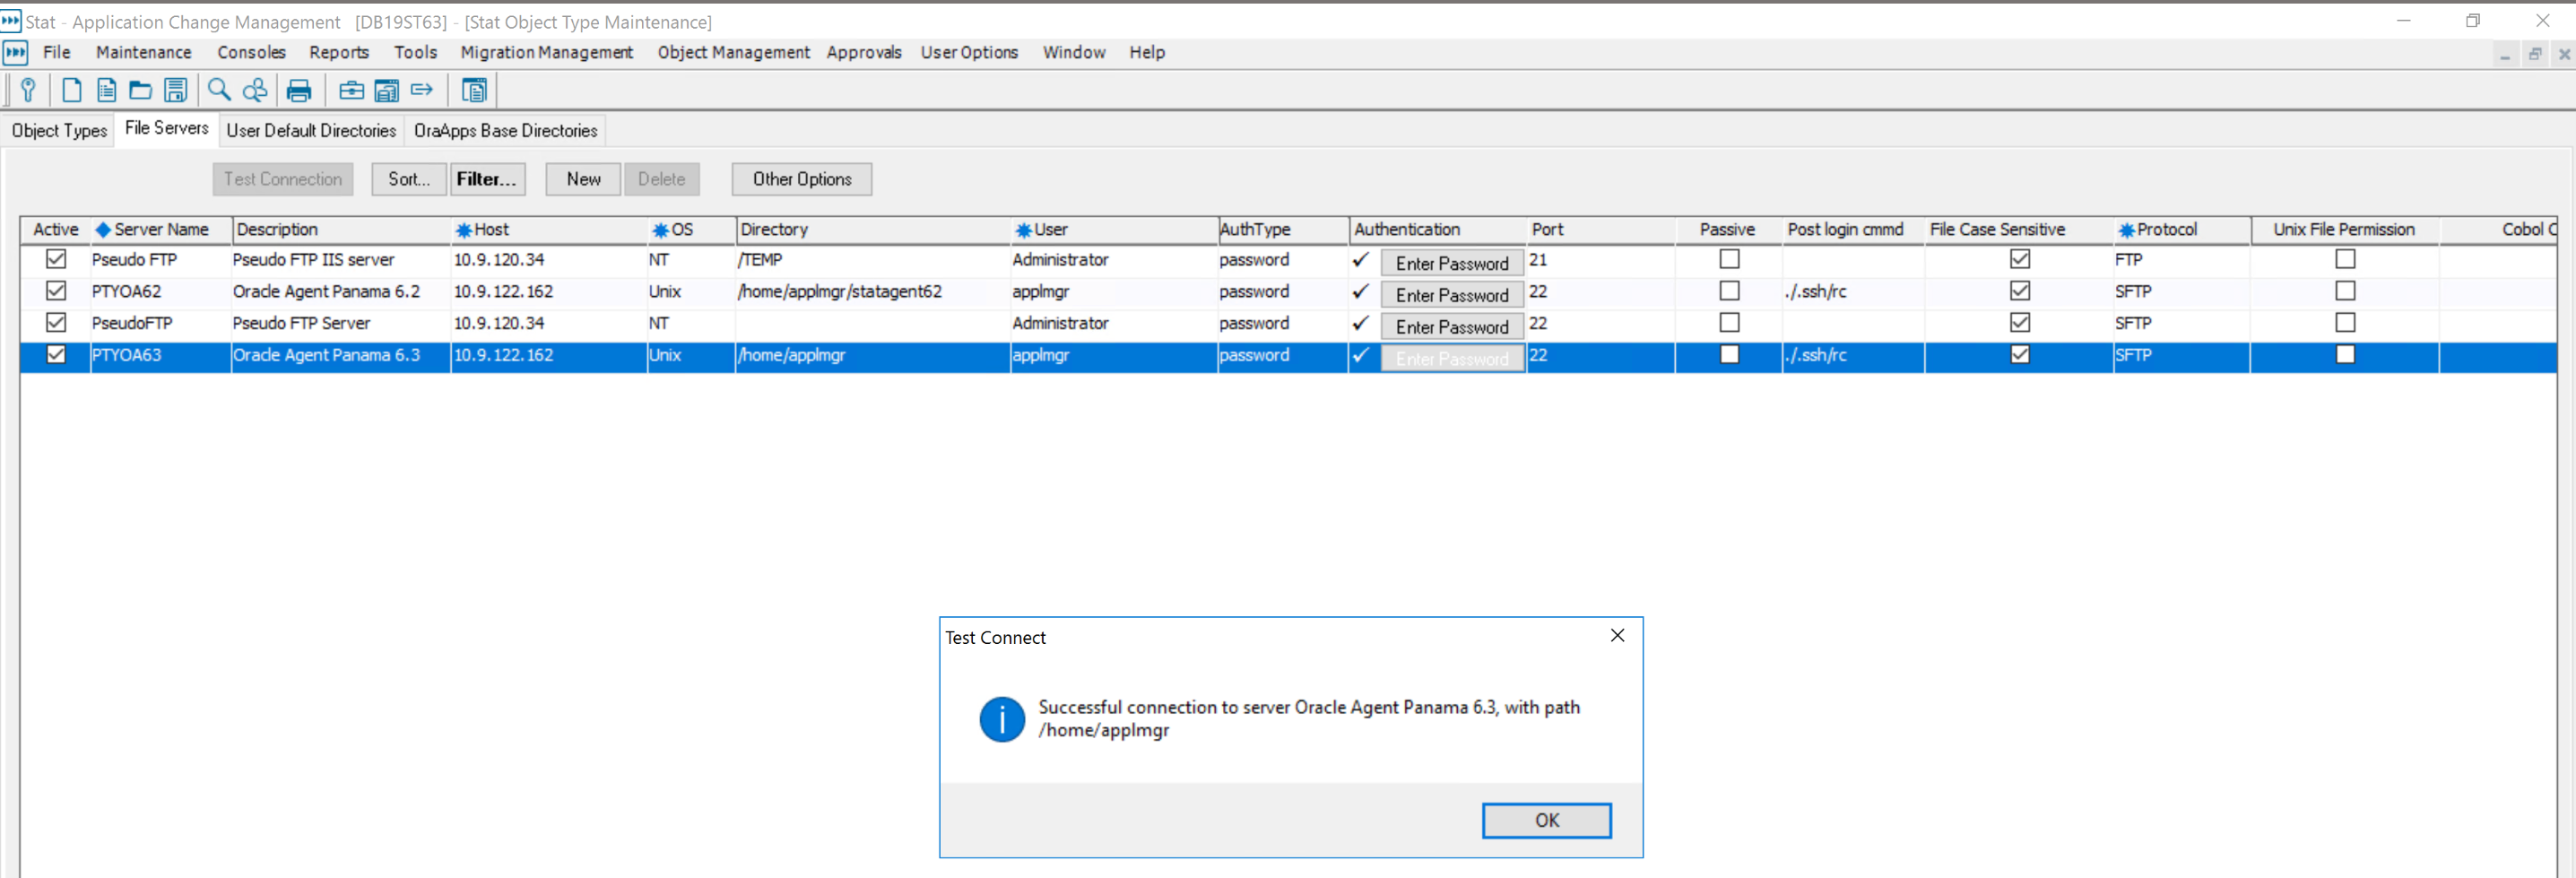Open the Filter... options dialog
This screenshot has width=2576, height=878.
(x=487, y=179)
